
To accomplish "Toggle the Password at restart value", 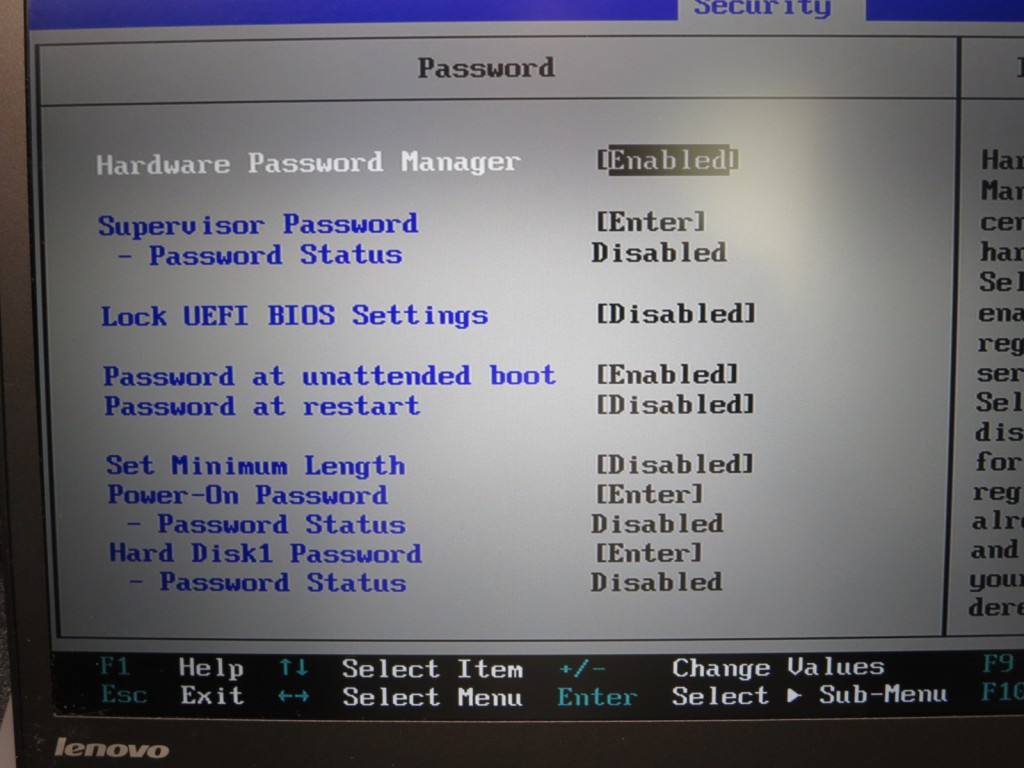I will coord(675,404).
